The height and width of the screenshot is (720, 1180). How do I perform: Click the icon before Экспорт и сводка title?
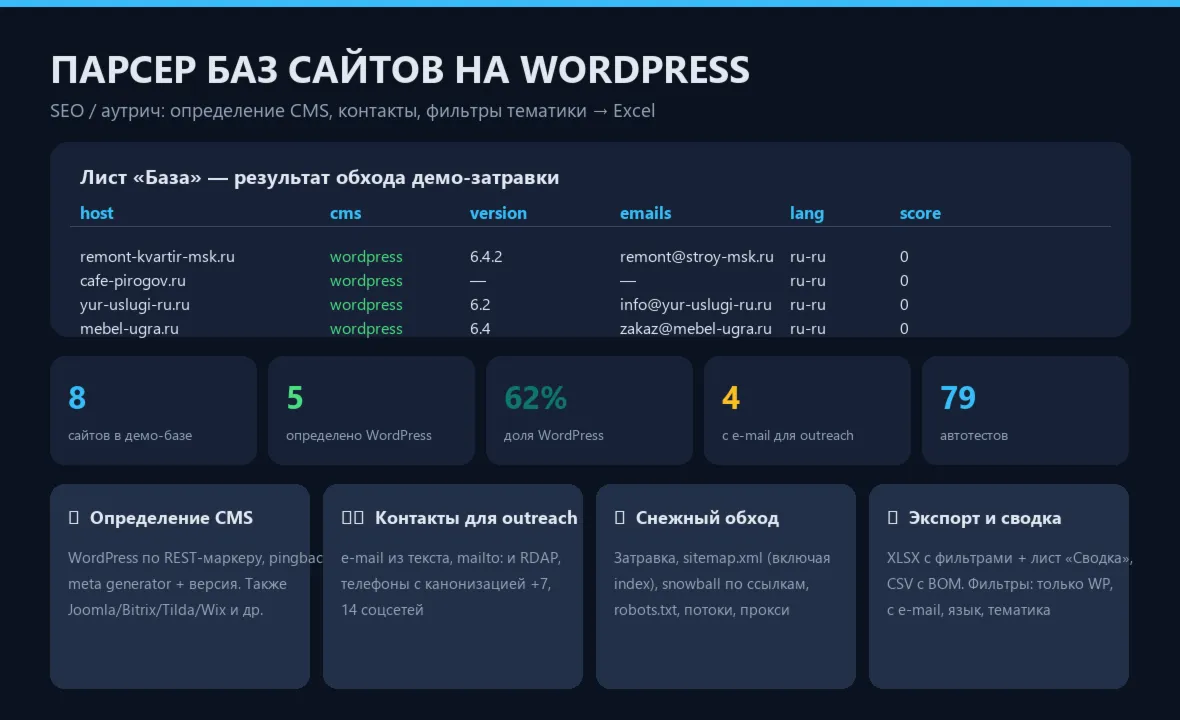click(x=893, y=518)
